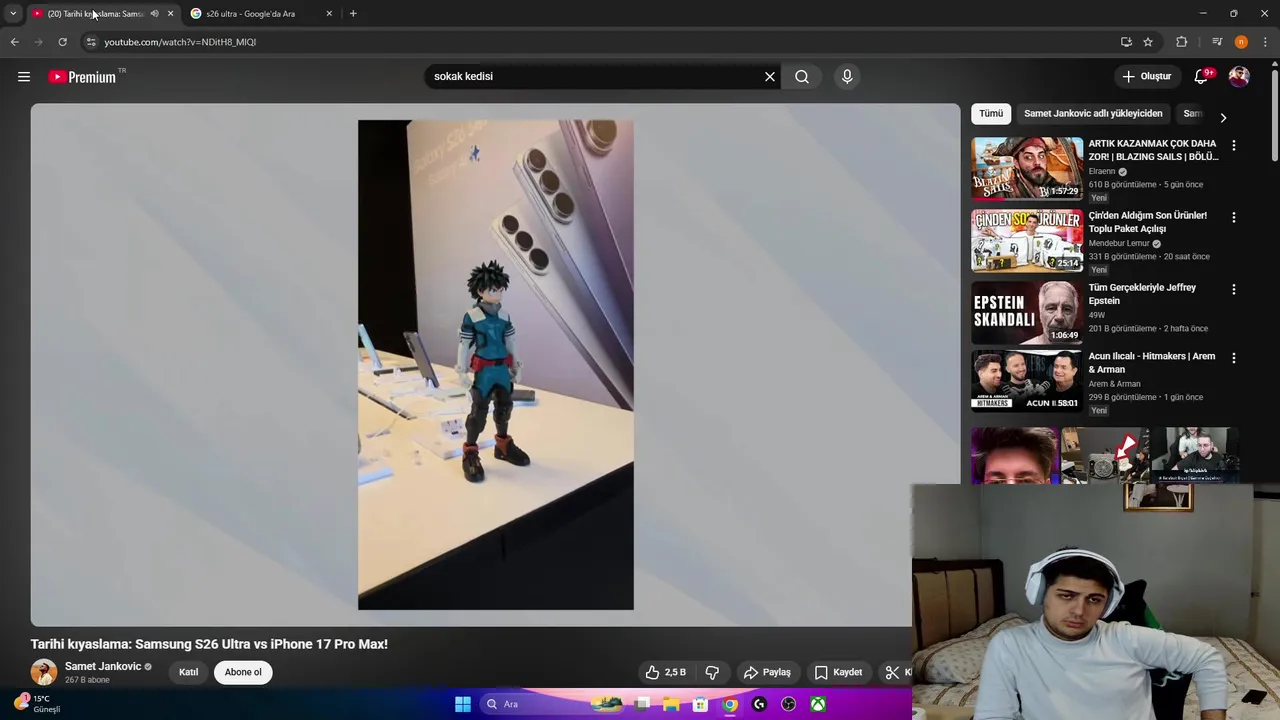
Task: Open Microsoft Store from taskbar
Action: point(701,704)
